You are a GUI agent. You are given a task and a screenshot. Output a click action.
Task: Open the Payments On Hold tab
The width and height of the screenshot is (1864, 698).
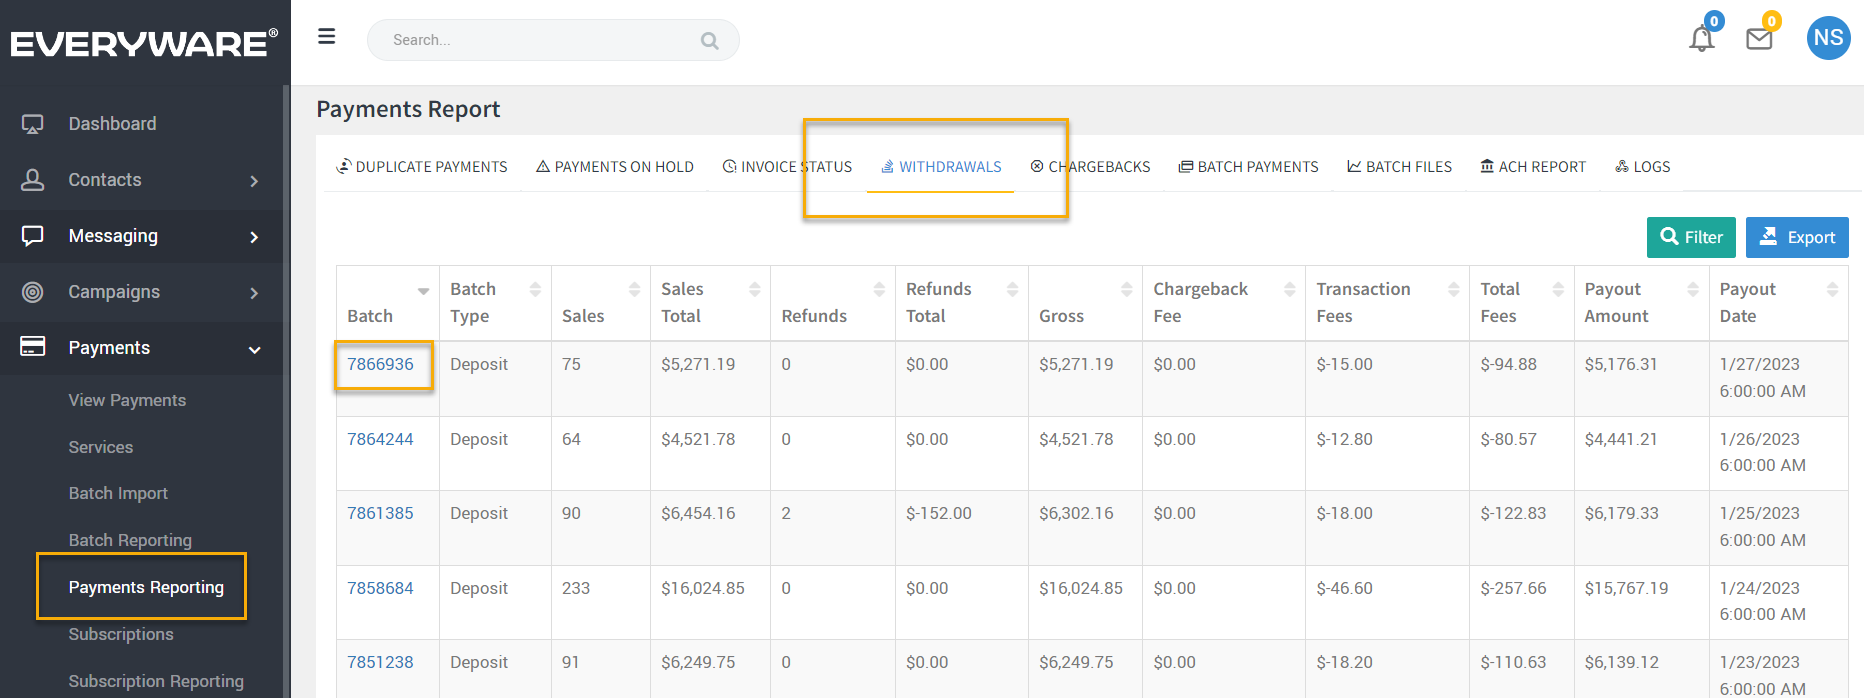pyautogui.click(x=615, y=167)
